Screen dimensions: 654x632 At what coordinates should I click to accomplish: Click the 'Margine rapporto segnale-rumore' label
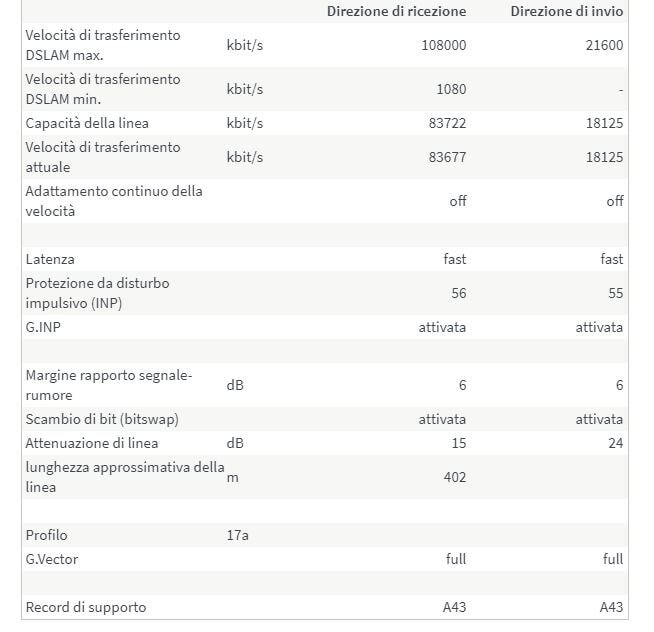click(x=108, y=385)
